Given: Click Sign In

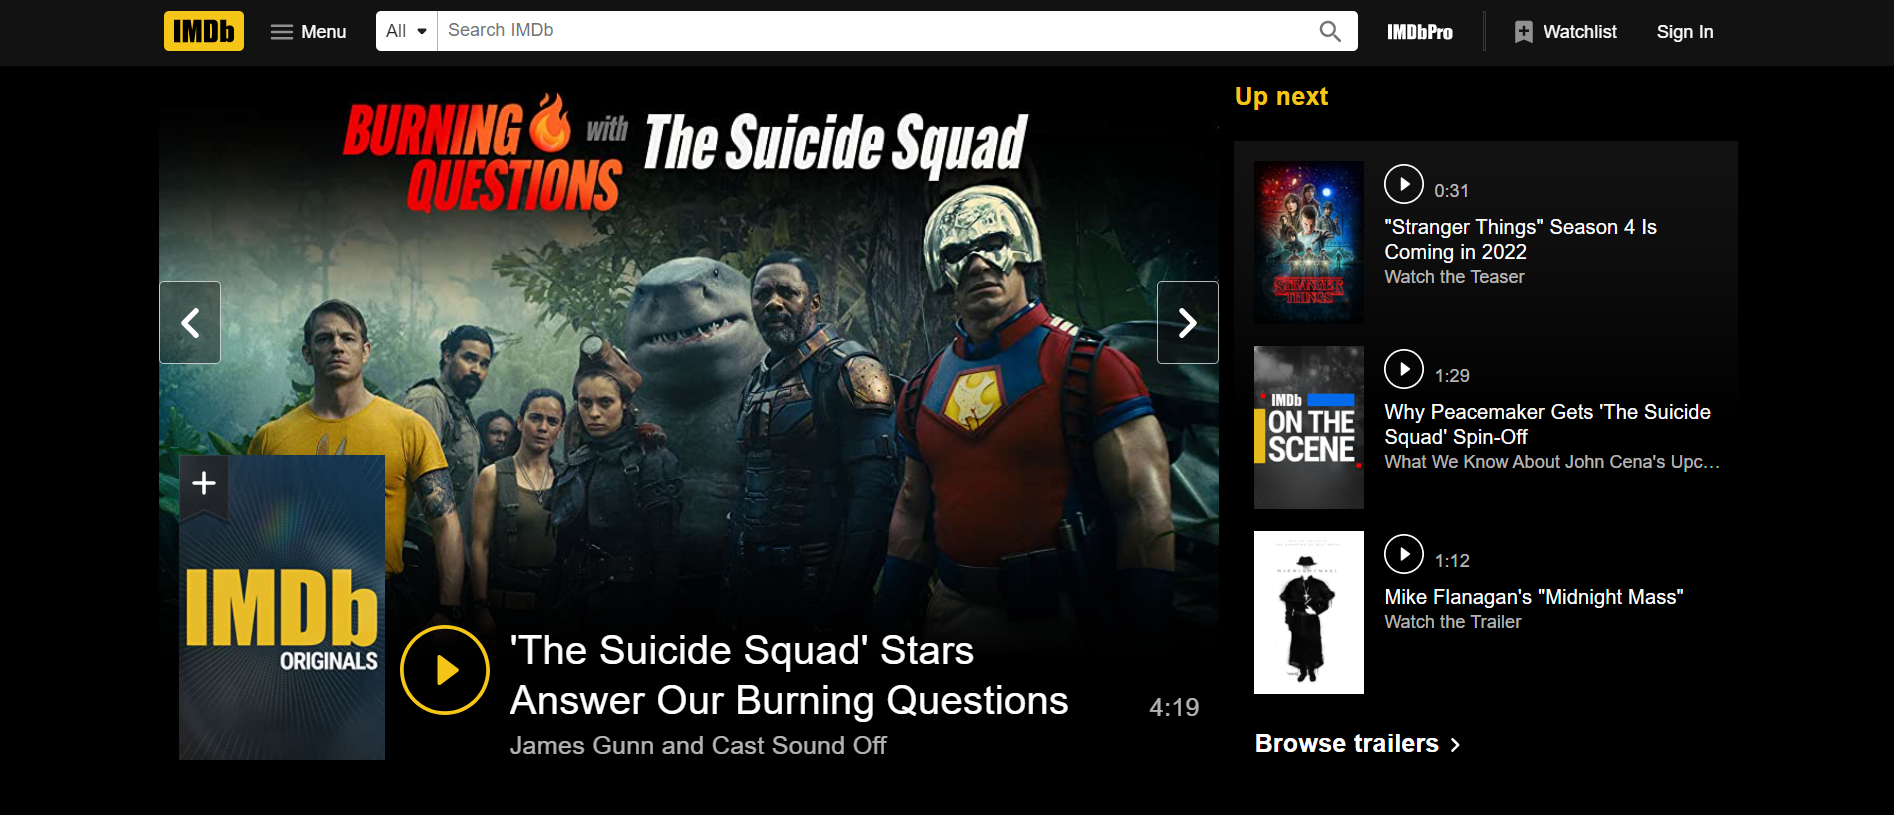Looking at the screenshot, I should 1685,32.
